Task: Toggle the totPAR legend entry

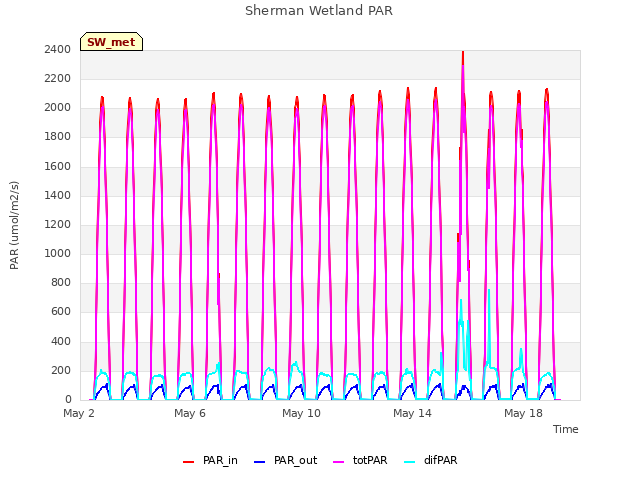Action: (360, 460)
